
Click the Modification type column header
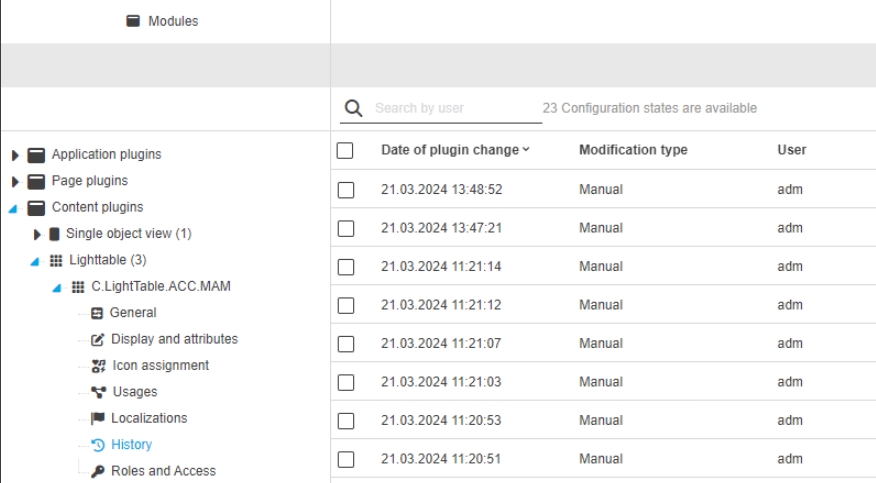632,150
